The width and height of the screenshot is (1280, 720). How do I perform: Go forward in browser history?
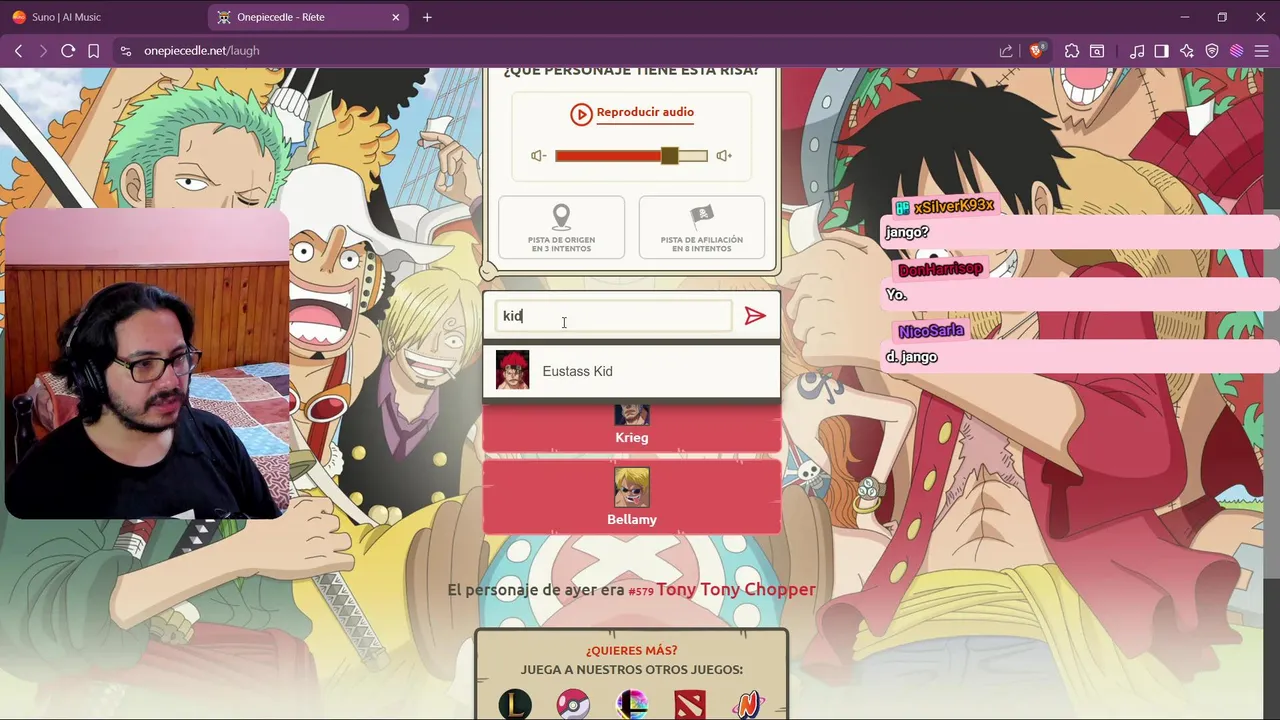coord(43,51)
